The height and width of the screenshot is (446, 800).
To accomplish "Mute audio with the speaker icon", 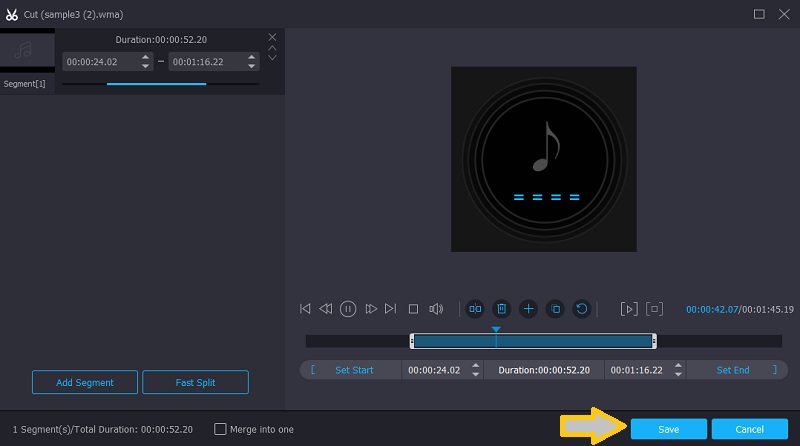I will [x=436, y=309].
